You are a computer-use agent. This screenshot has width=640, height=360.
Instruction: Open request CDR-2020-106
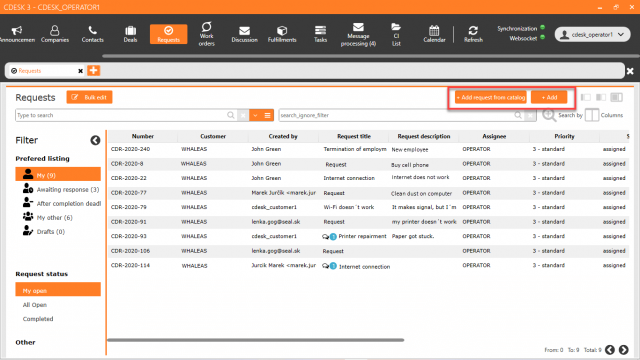tap(369, 251)
